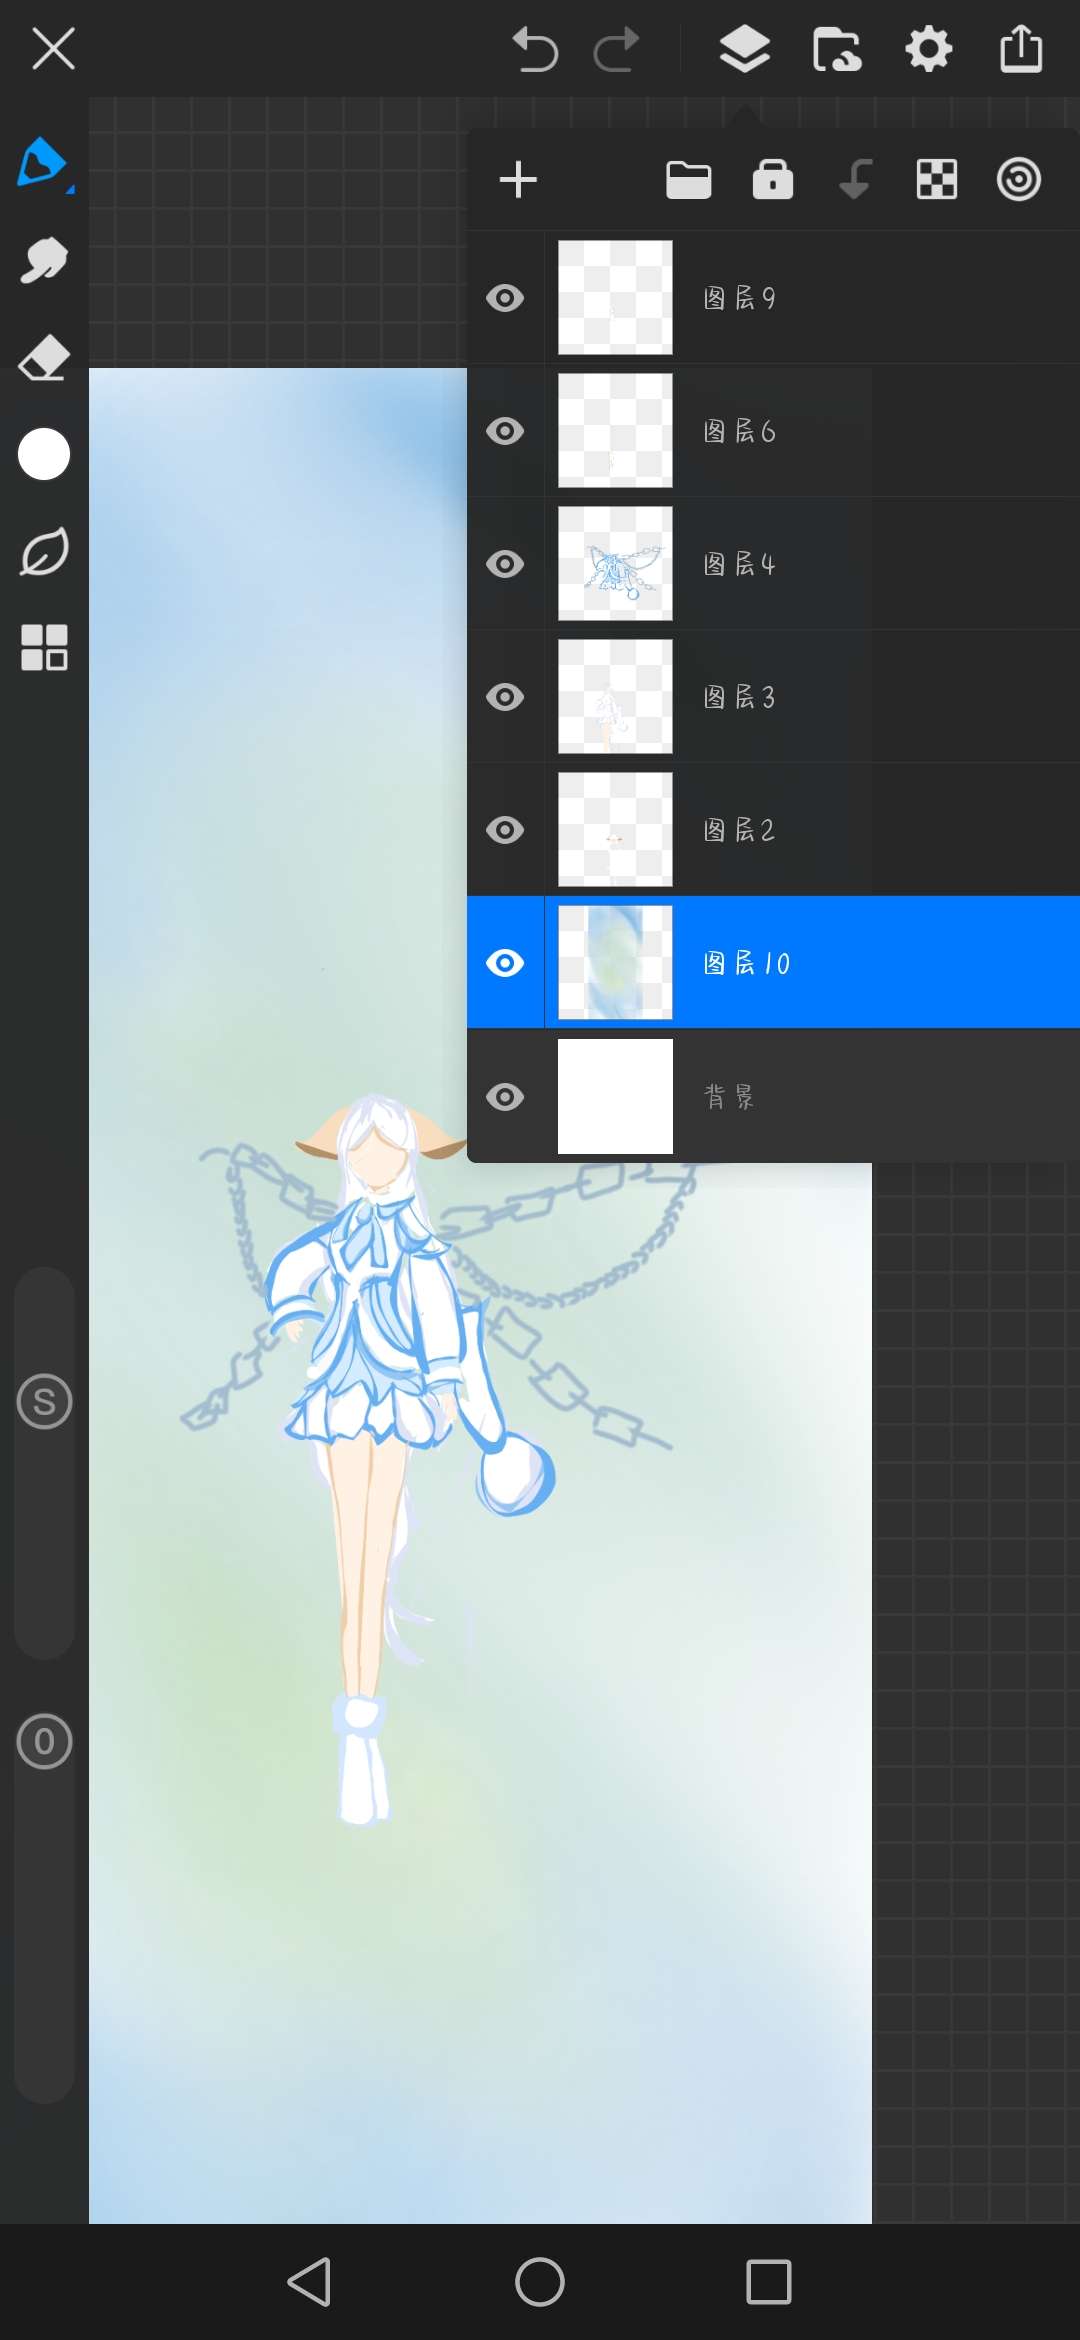Select the 图层 2 thumbnail
Screen dimensions: 1080x2340
click(615, 830)
